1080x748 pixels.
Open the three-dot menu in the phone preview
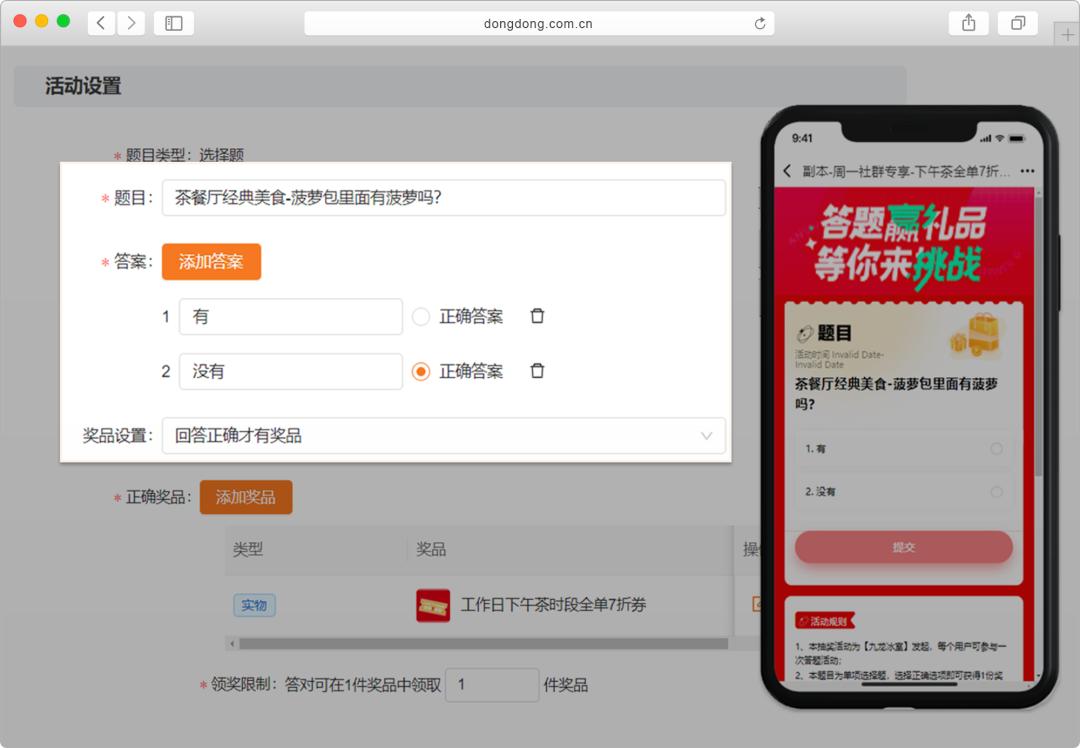click(1027, 171)
